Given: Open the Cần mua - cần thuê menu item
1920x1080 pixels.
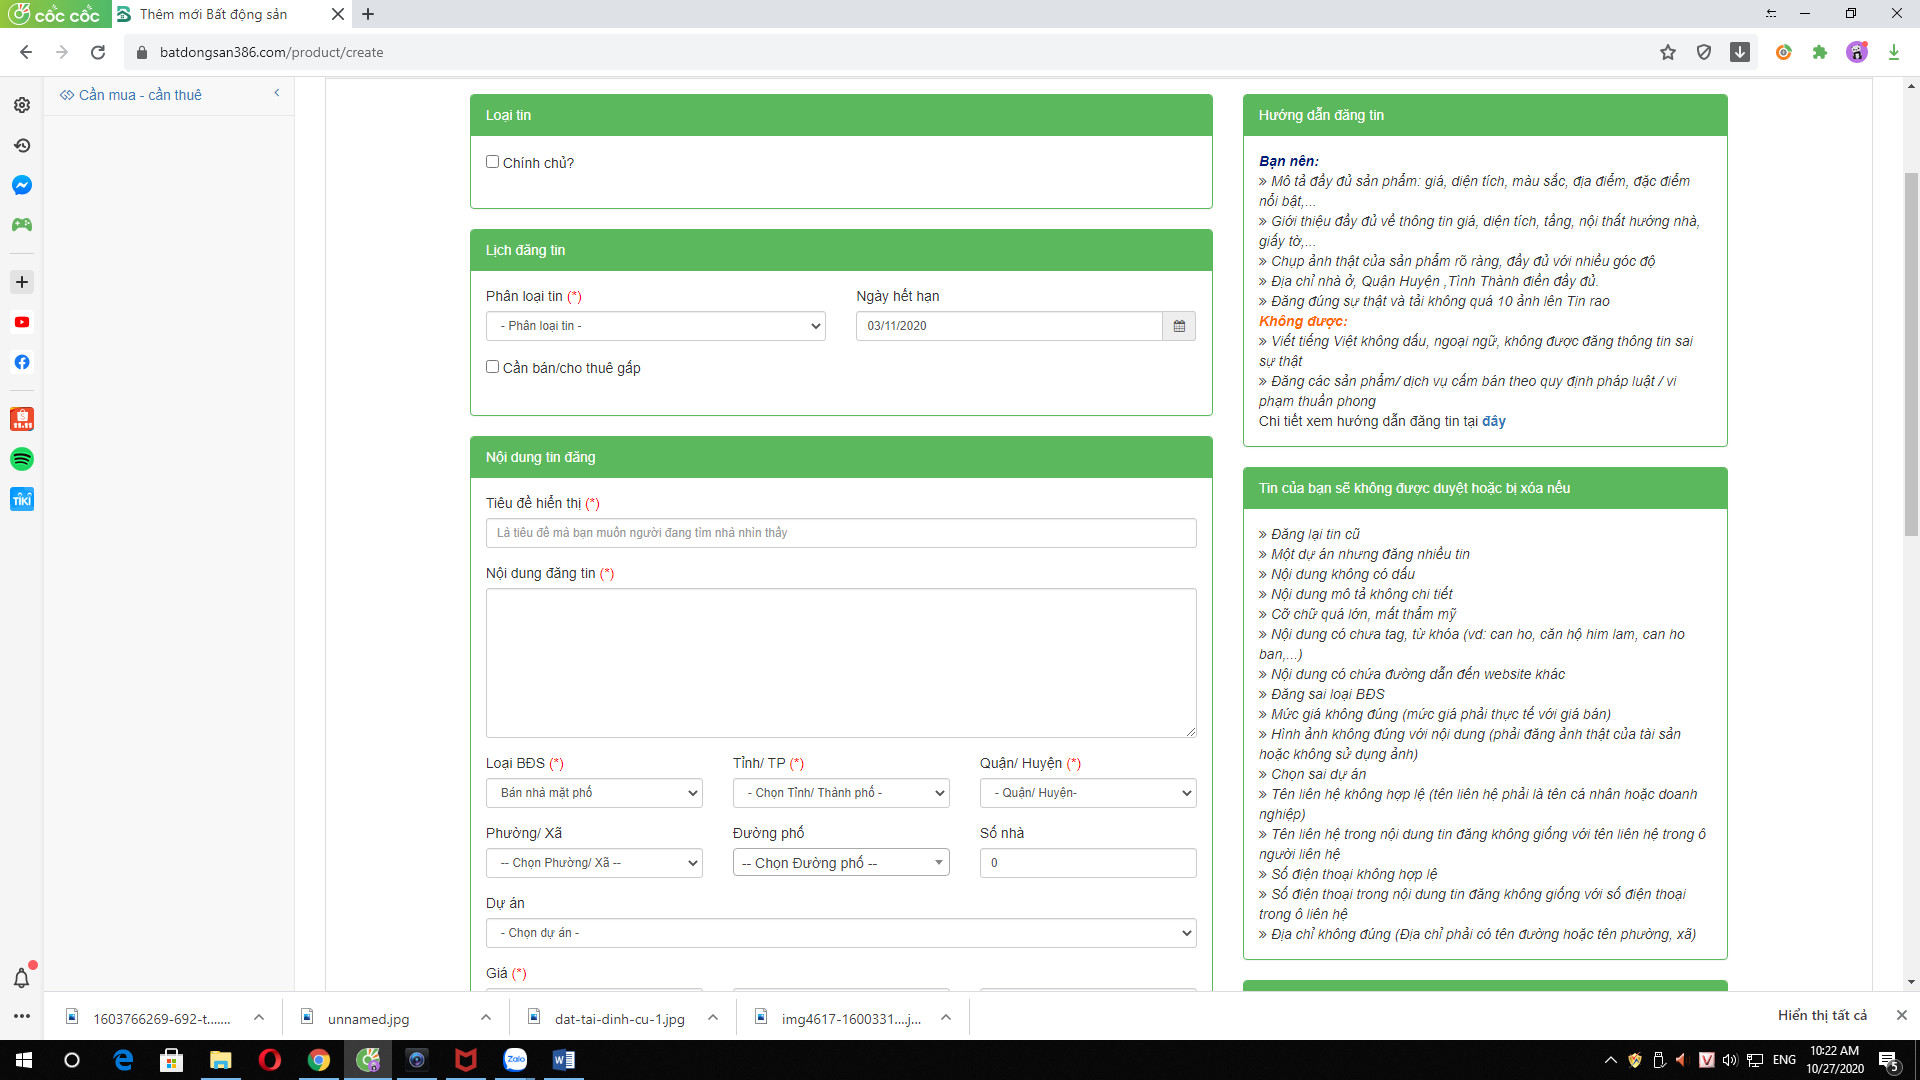Looking at the screenshot, I should click(140, 95).
